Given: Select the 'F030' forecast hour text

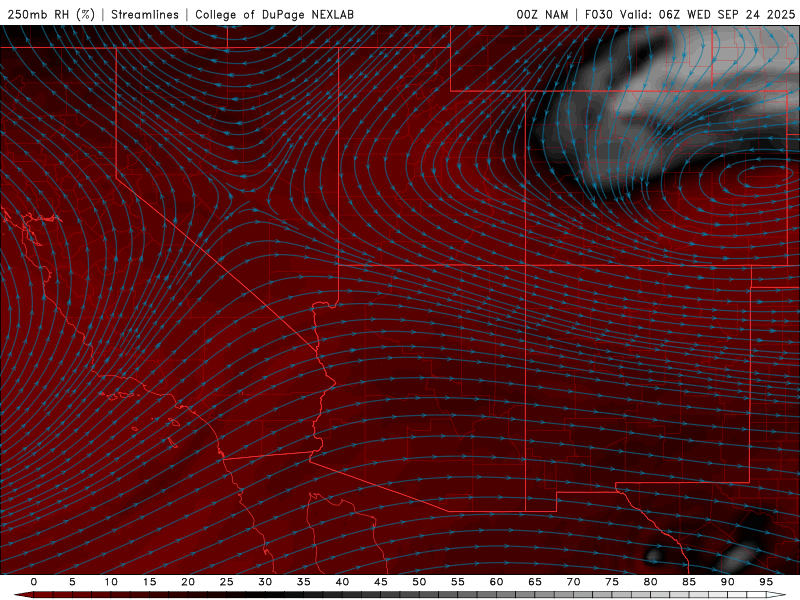Looking at the screenshot, I should 598,14.
